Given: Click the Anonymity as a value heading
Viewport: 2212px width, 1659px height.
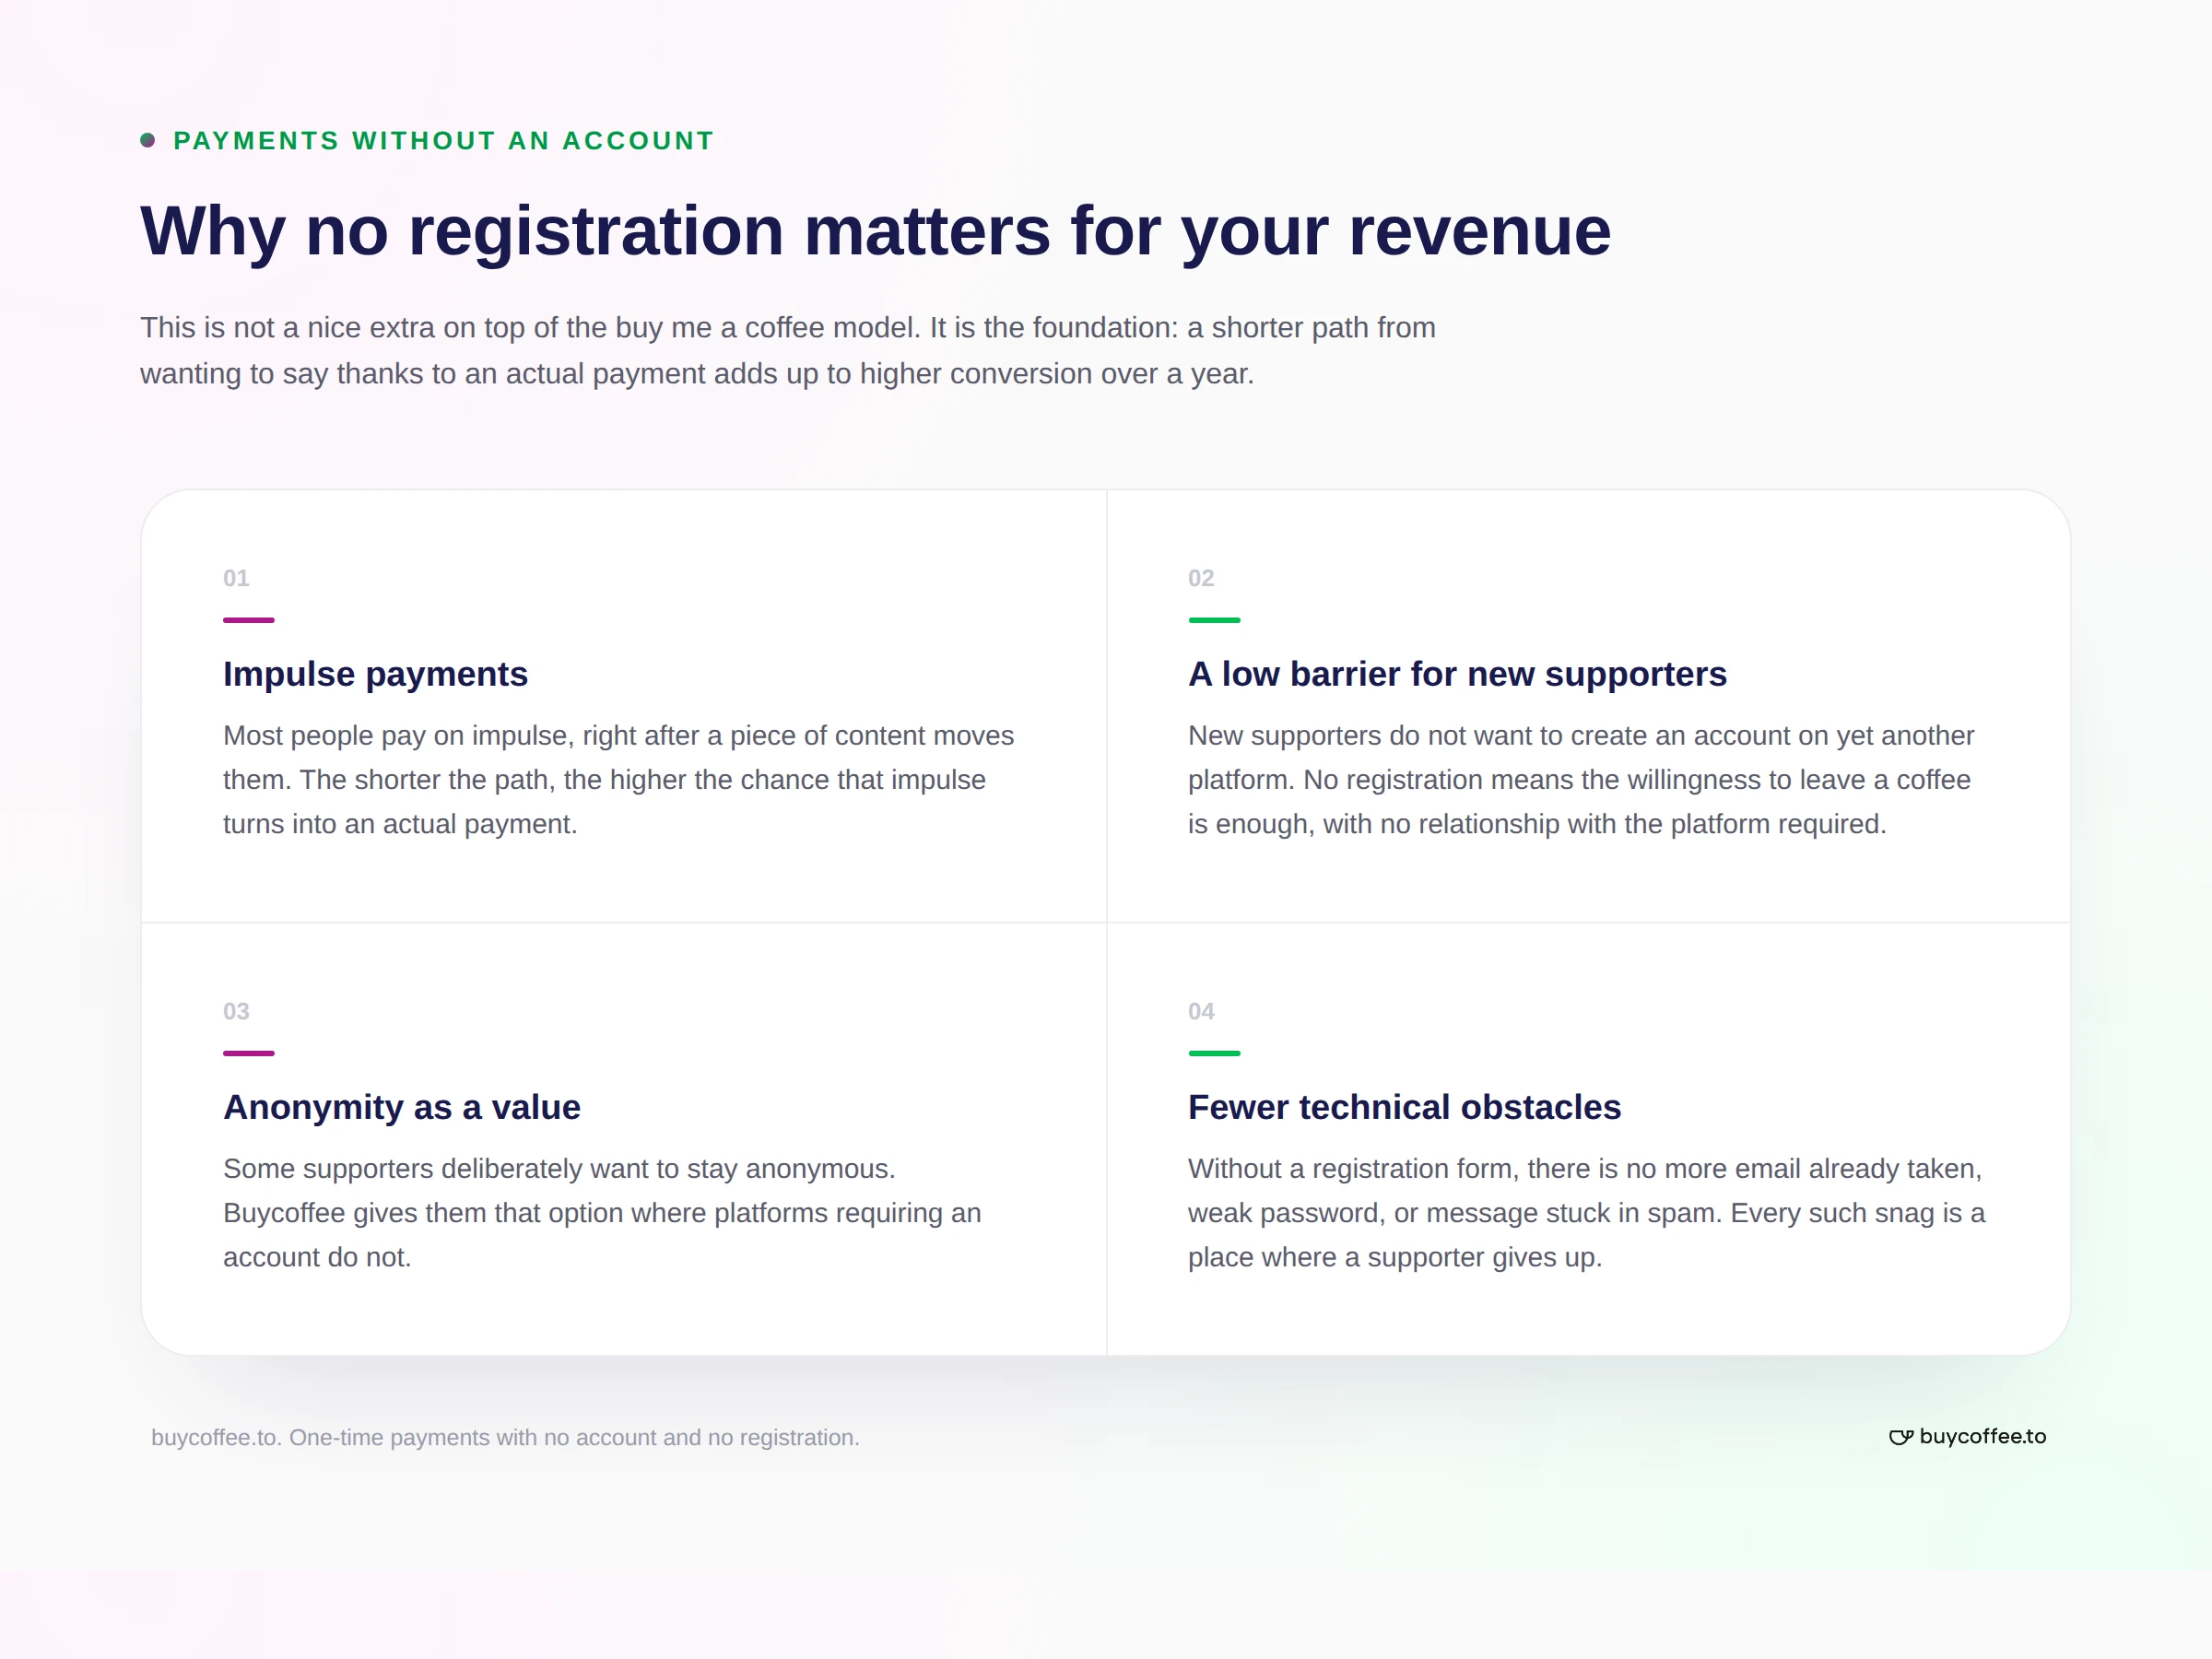Looking at the screenshot, I should (x=401, y=1107).
